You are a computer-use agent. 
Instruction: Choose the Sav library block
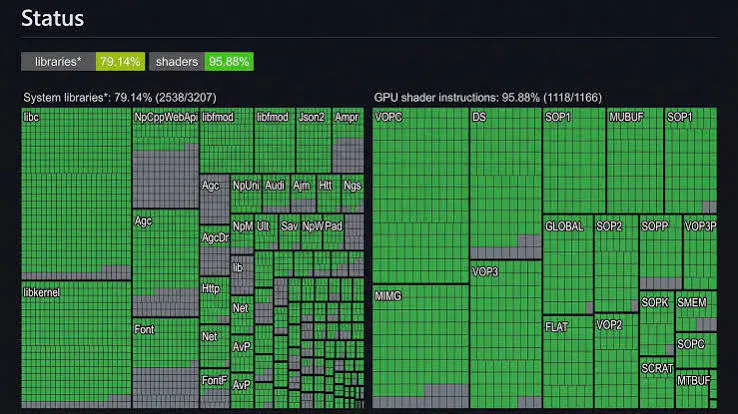(x=290, y=232)
